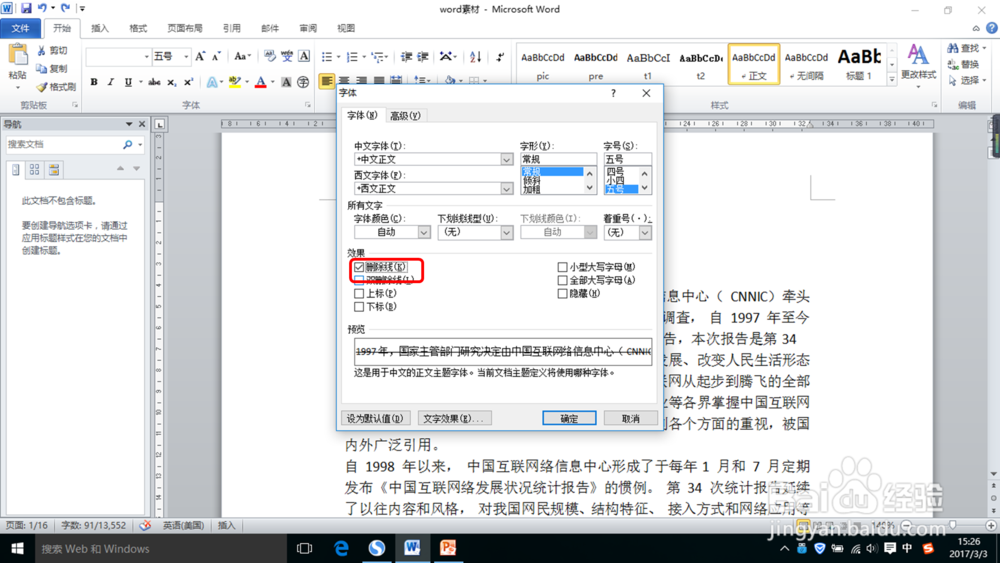Click the numbered list icon

tap(351, 57)
